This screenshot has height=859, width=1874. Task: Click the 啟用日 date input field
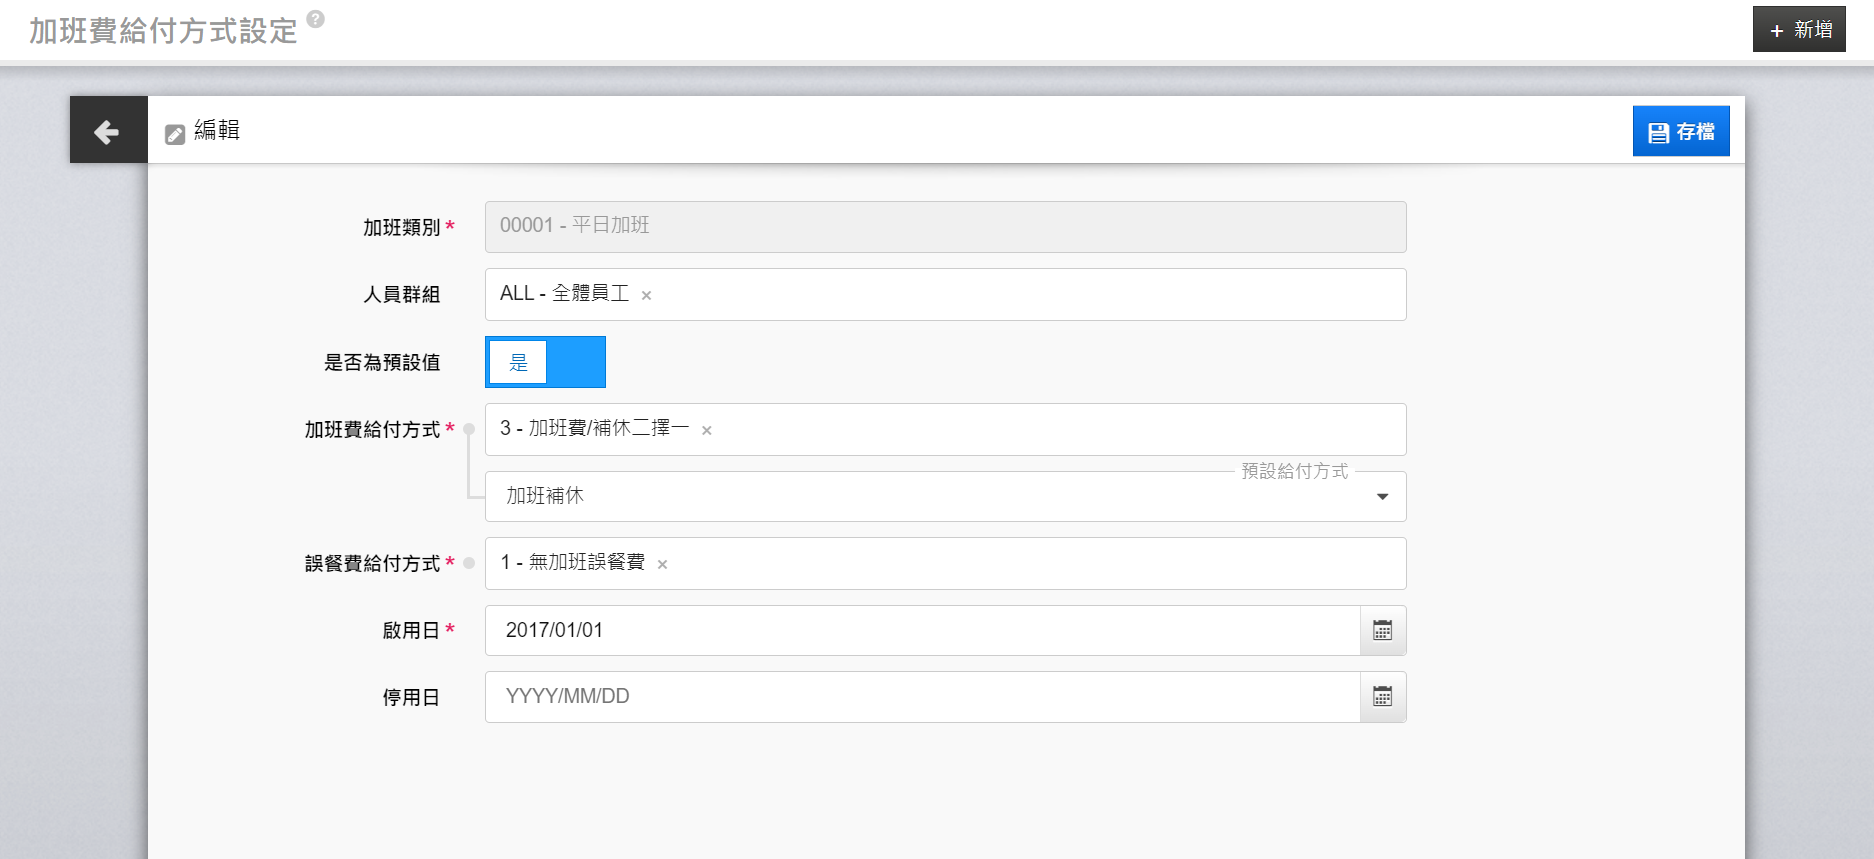pyautogui.click(x=920, y=631)
